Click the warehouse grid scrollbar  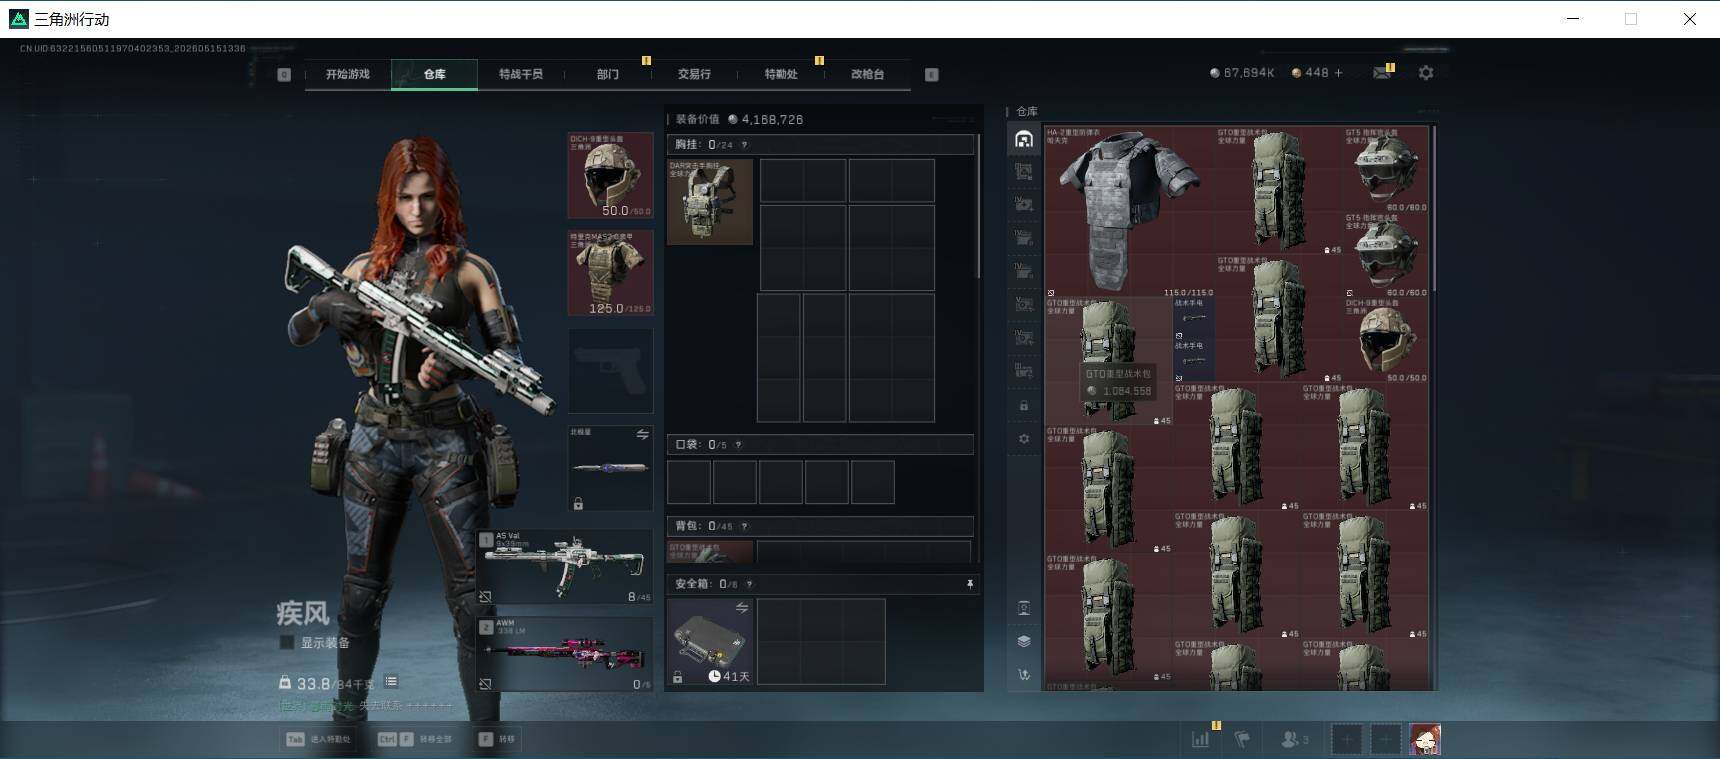pos(1434,208)
